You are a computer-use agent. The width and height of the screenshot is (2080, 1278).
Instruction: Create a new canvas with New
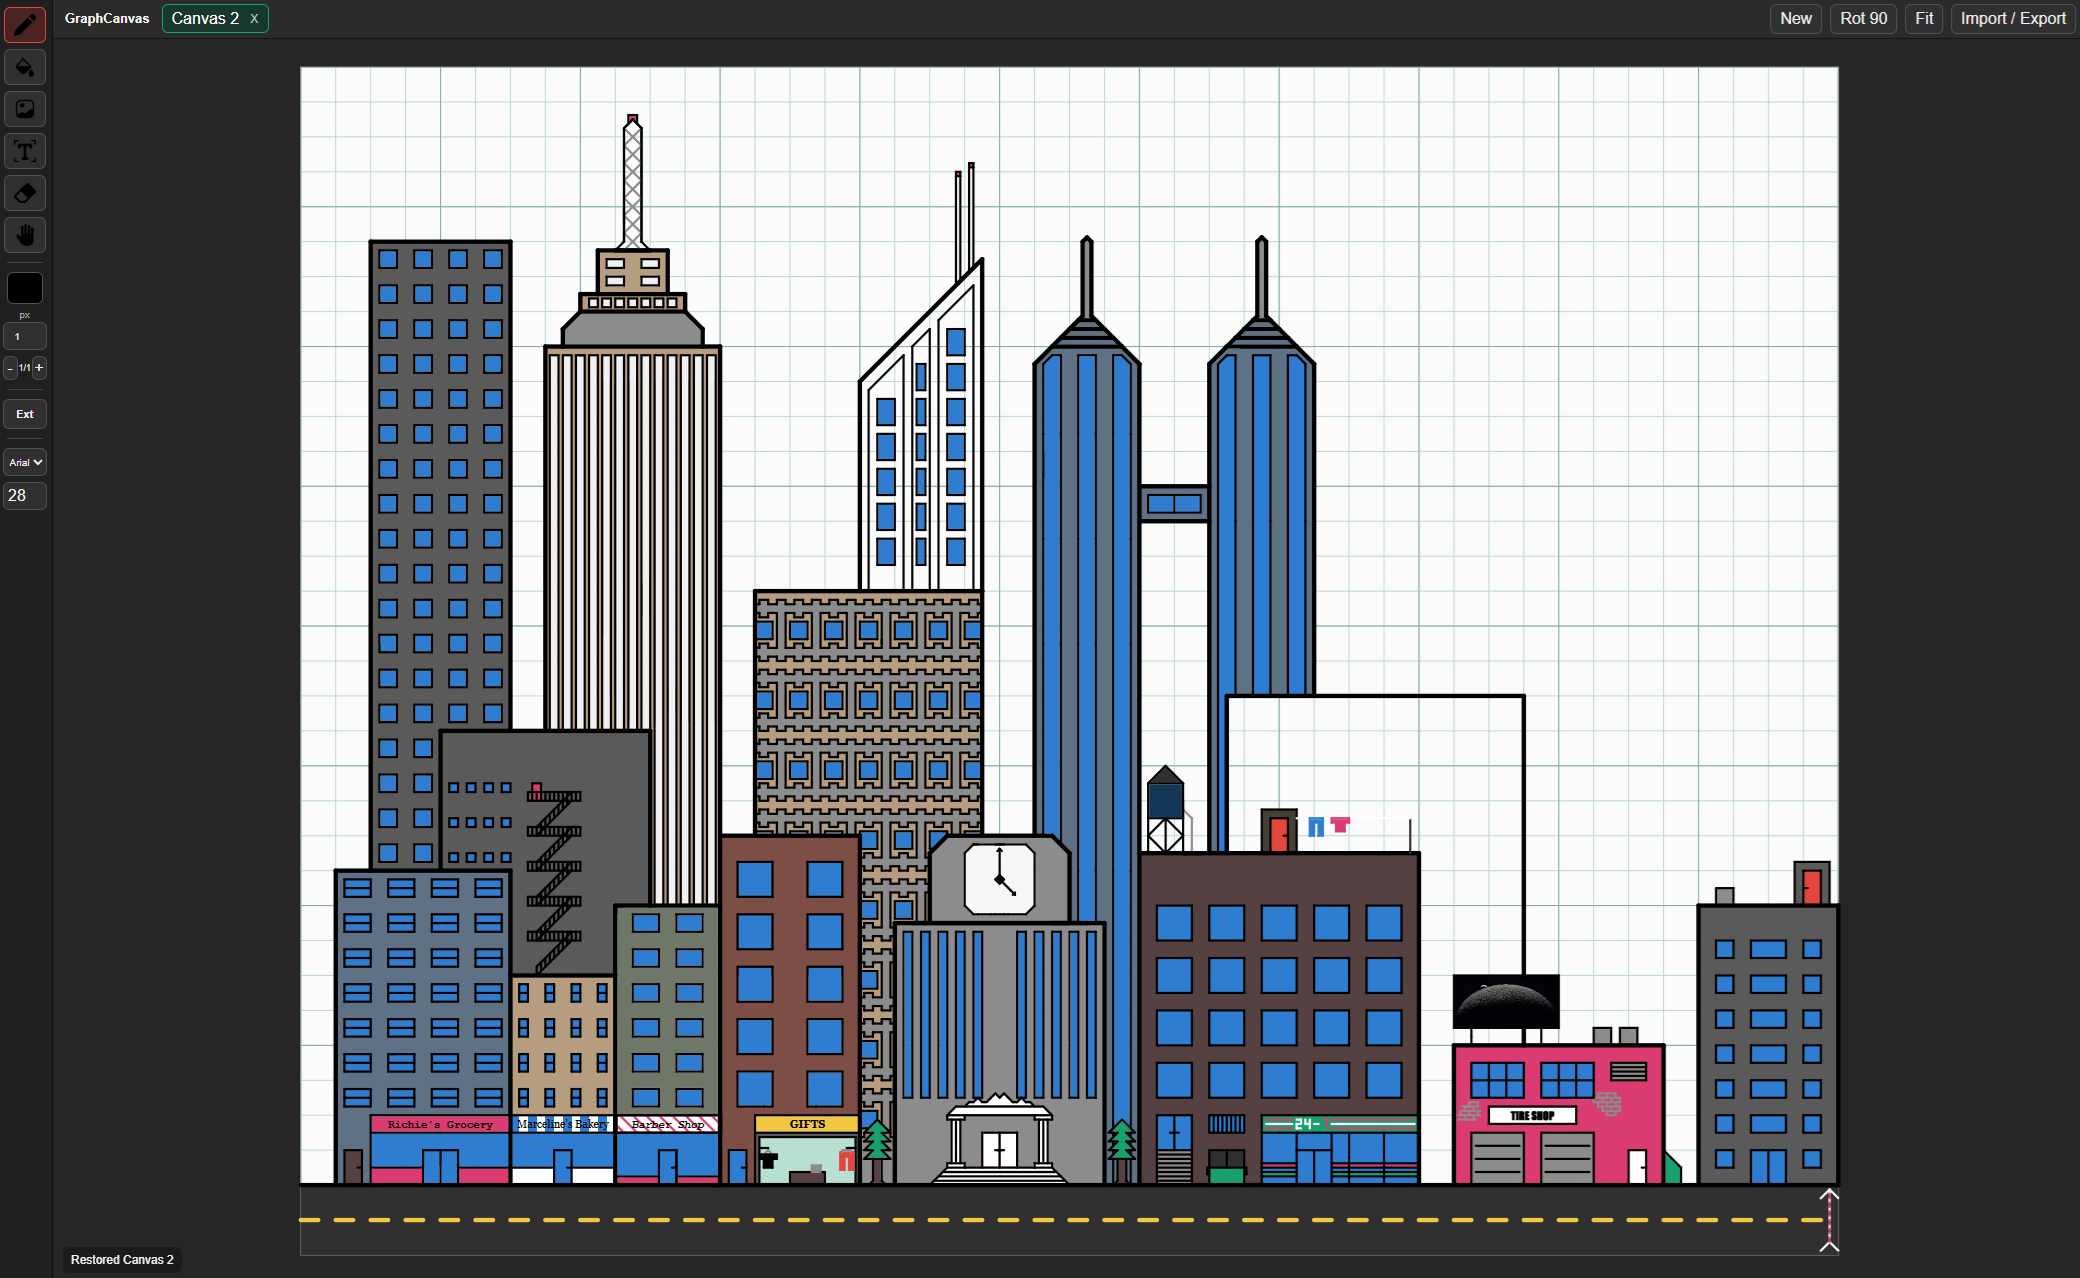coord(1795,18)
